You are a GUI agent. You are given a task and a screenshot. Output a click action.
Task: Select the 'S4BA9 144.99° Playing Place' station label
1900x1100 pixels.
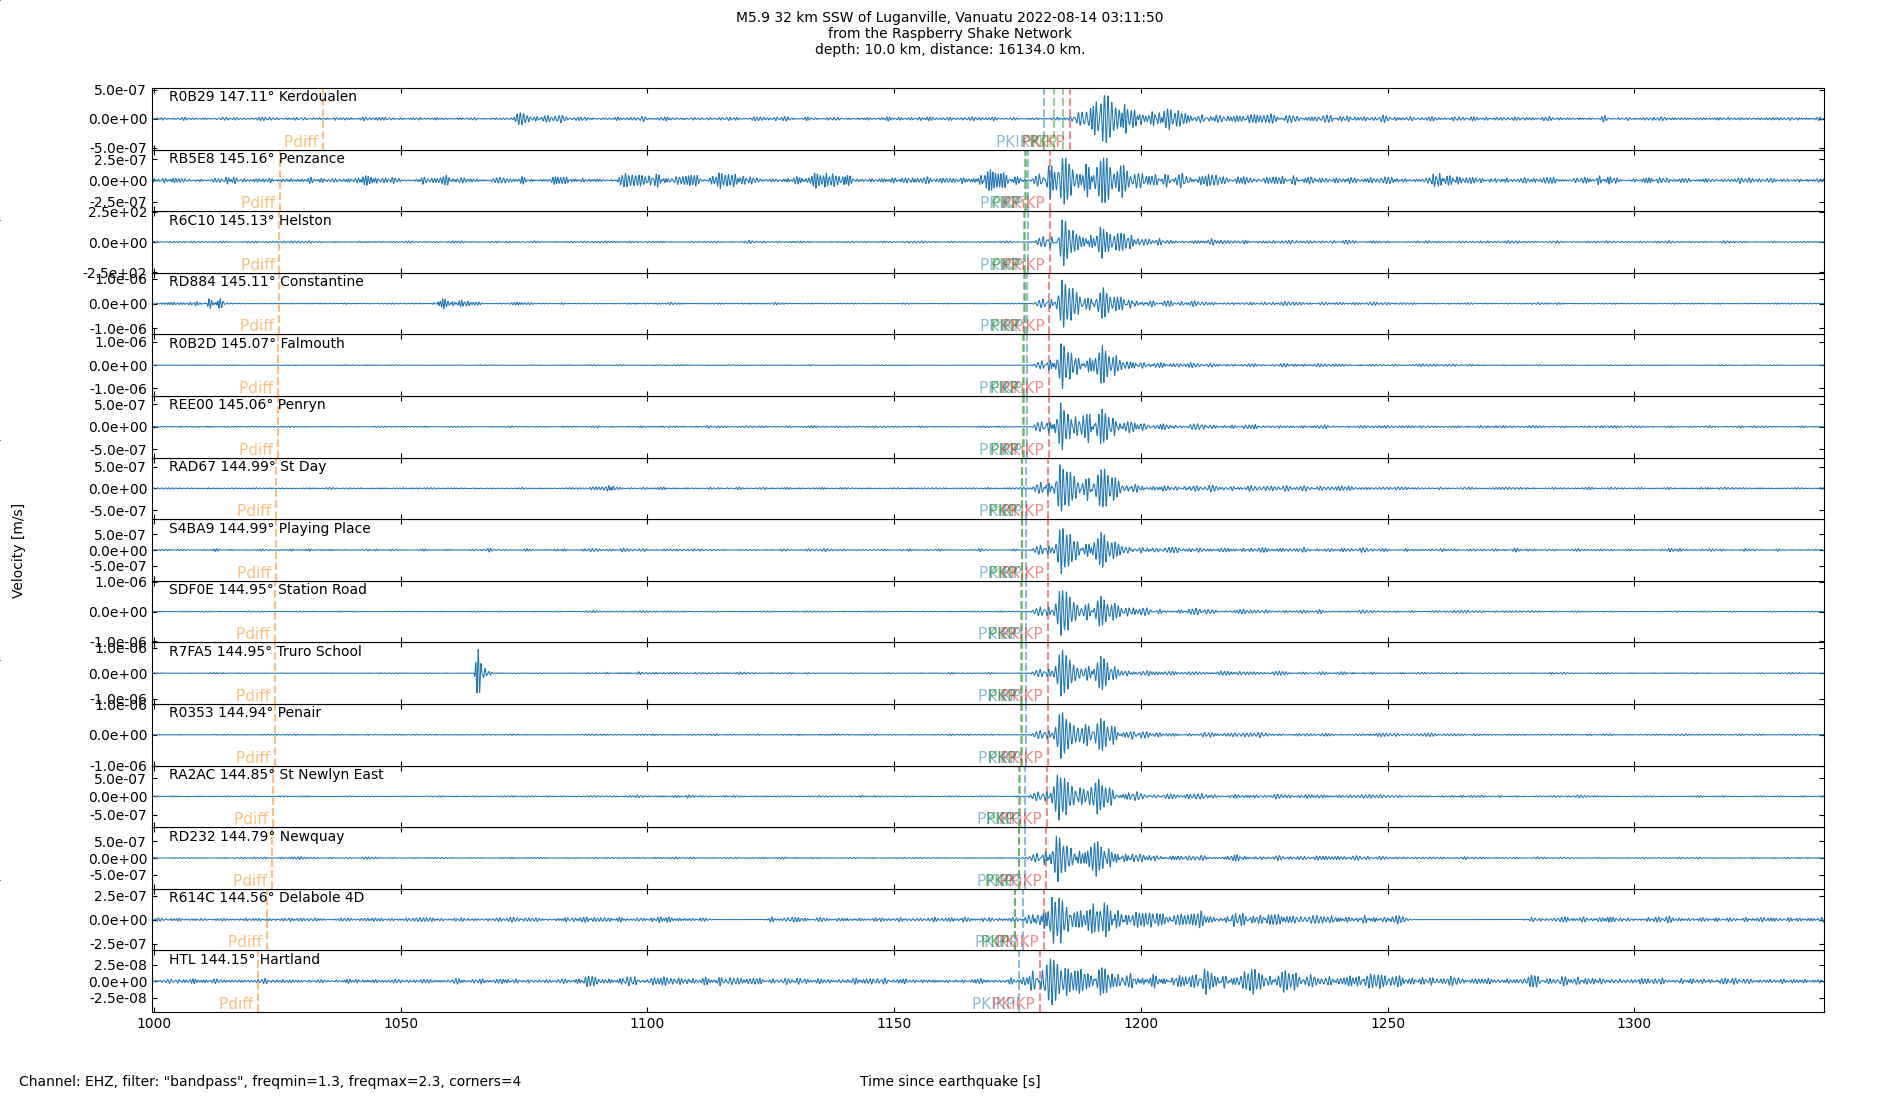click(270, 529)
